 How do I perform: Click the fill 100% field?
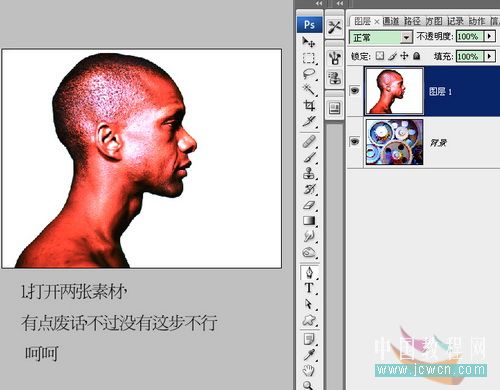pyautogui.click(x=470, y=56)
